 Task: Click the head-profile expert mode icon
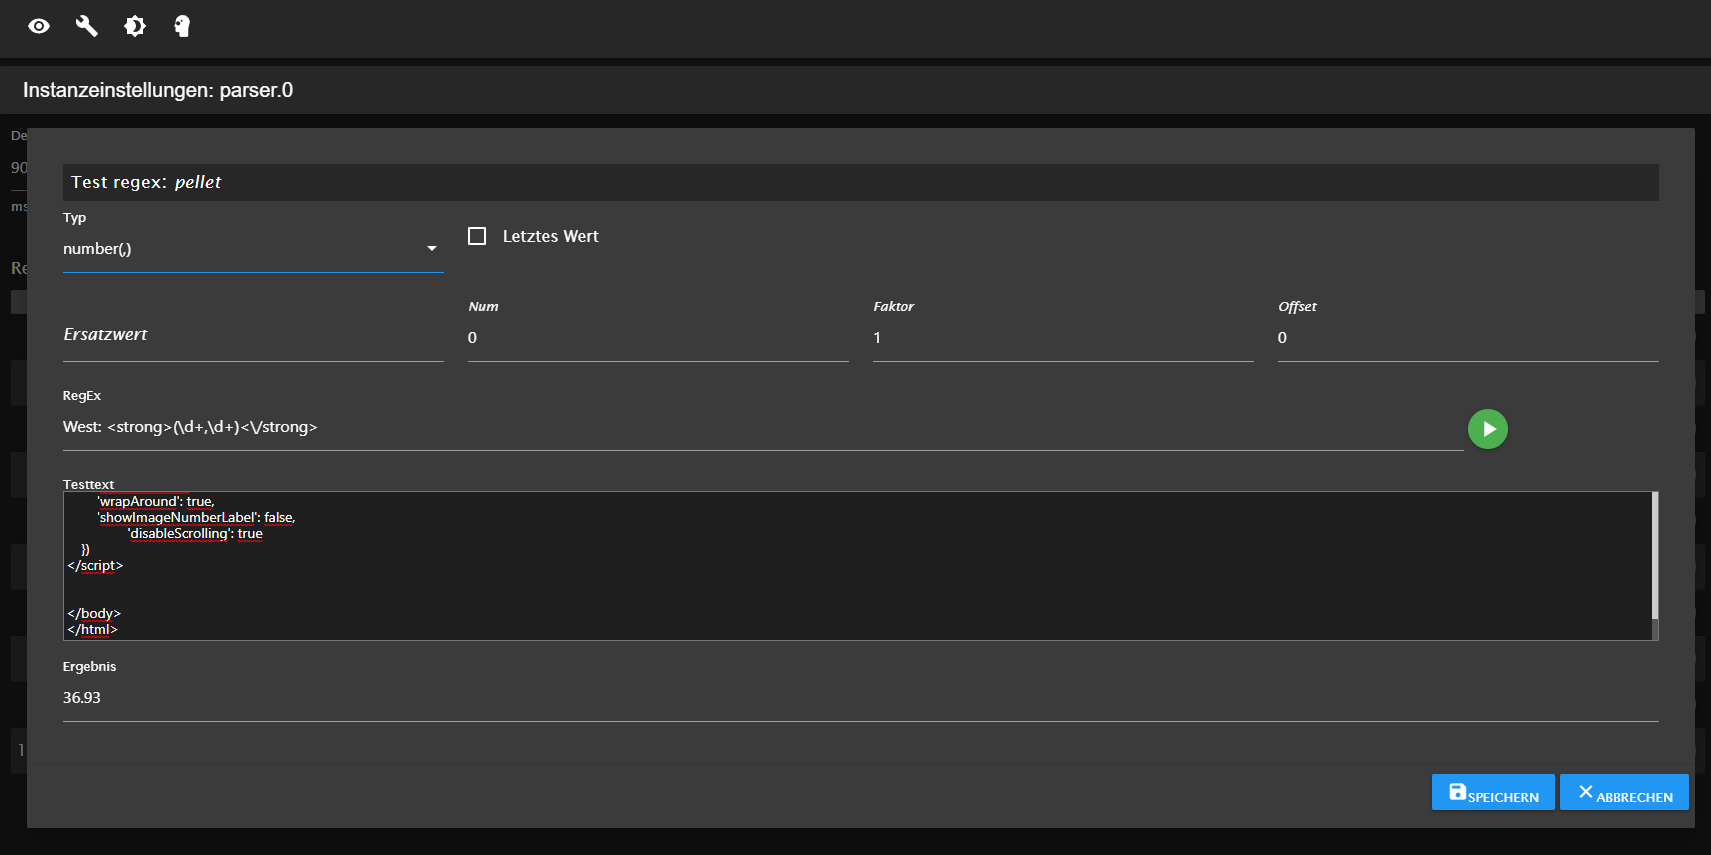point(182,26)
